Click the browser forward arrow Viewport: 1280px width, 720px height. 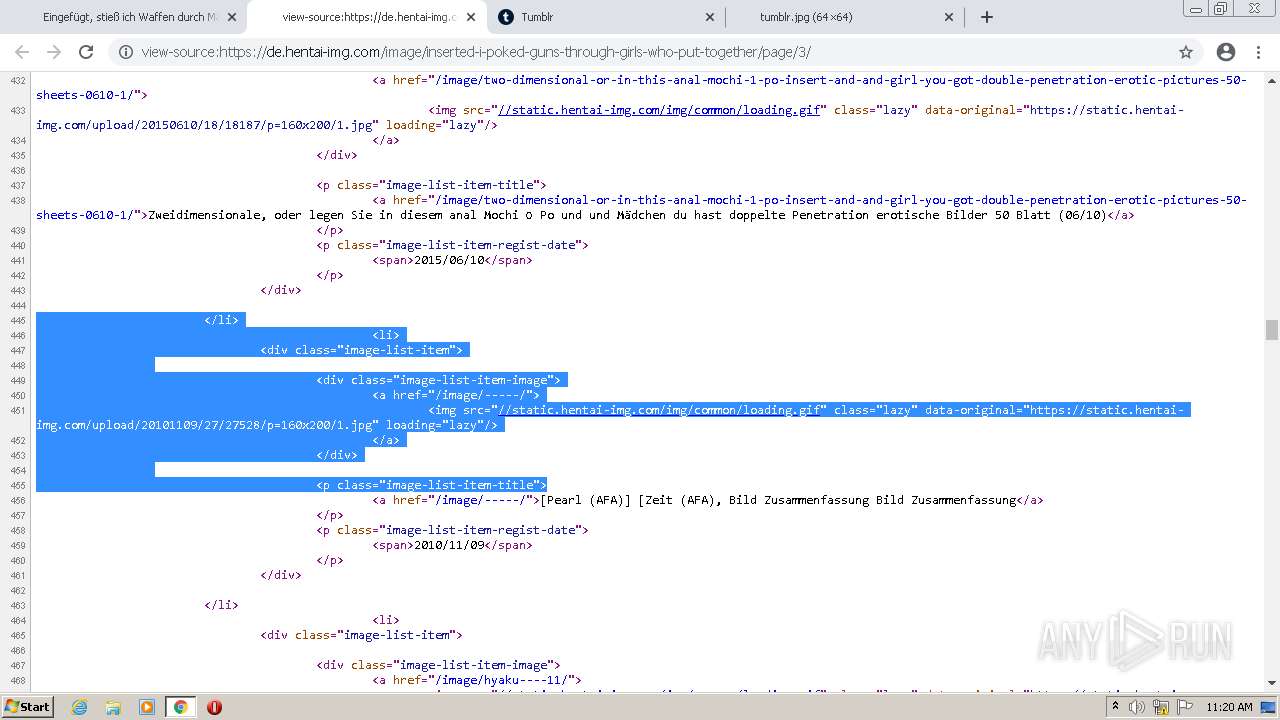(x=54, y=52)
